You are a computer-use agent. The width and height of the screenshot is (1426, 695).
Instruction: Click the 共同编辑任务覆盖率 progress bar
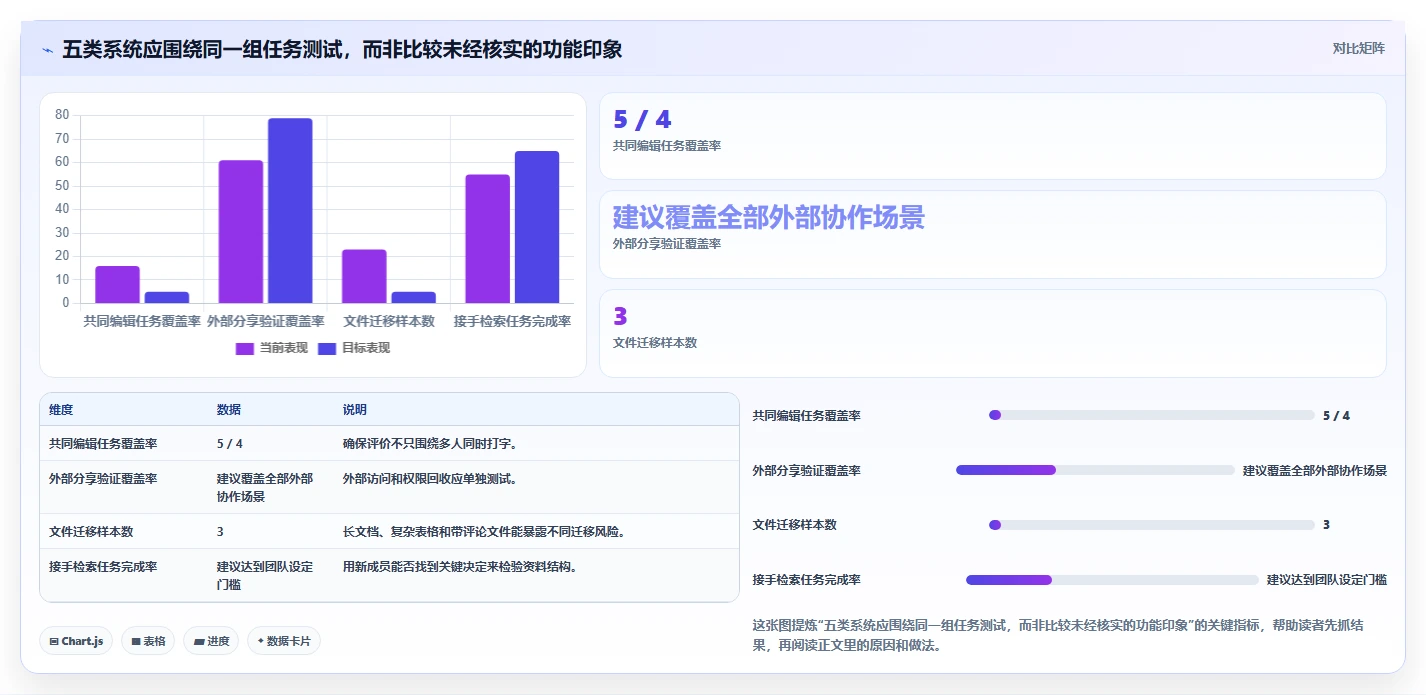(1151, 415)
